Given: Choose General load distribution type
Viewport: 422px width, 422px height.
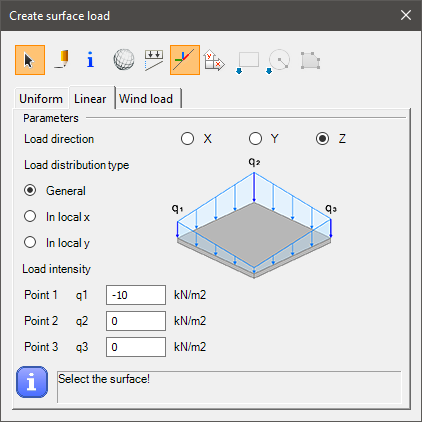Looking at the screenshot, I should tap(55, 191).
